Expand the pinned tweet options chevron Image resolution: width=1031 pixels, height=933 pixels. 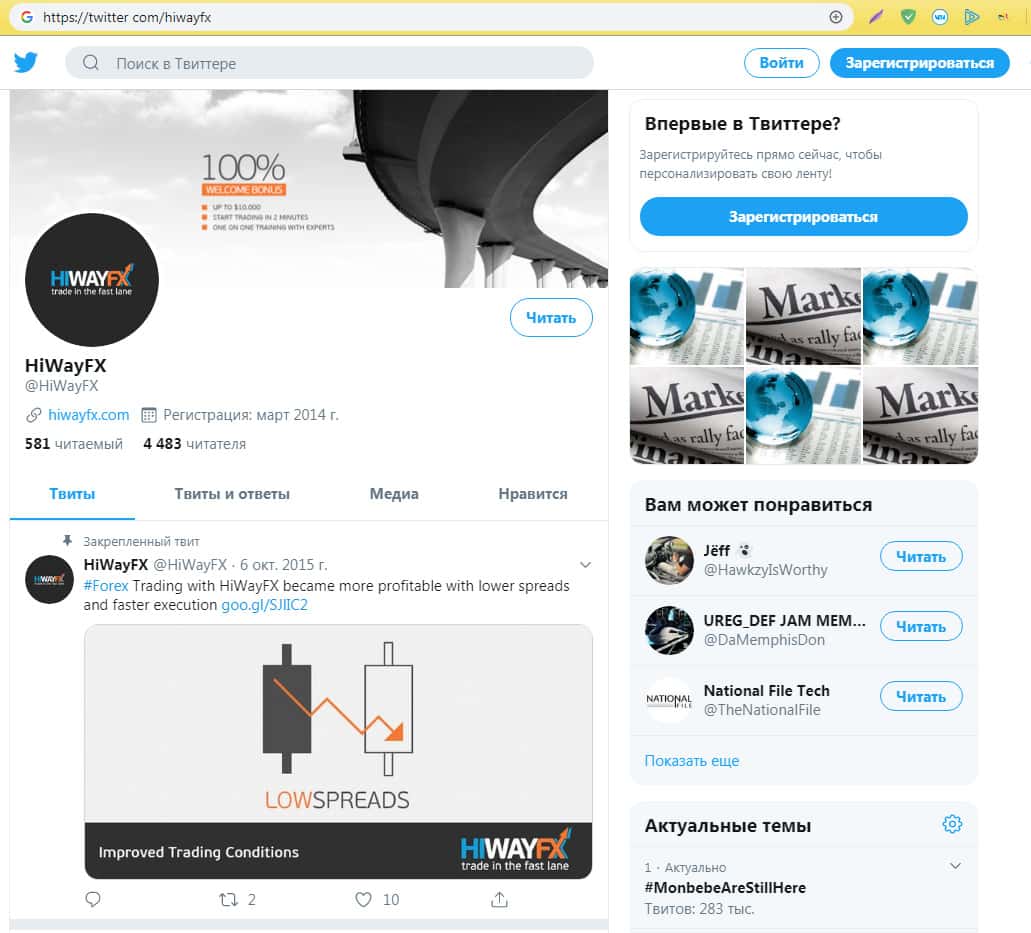(585, 565)
